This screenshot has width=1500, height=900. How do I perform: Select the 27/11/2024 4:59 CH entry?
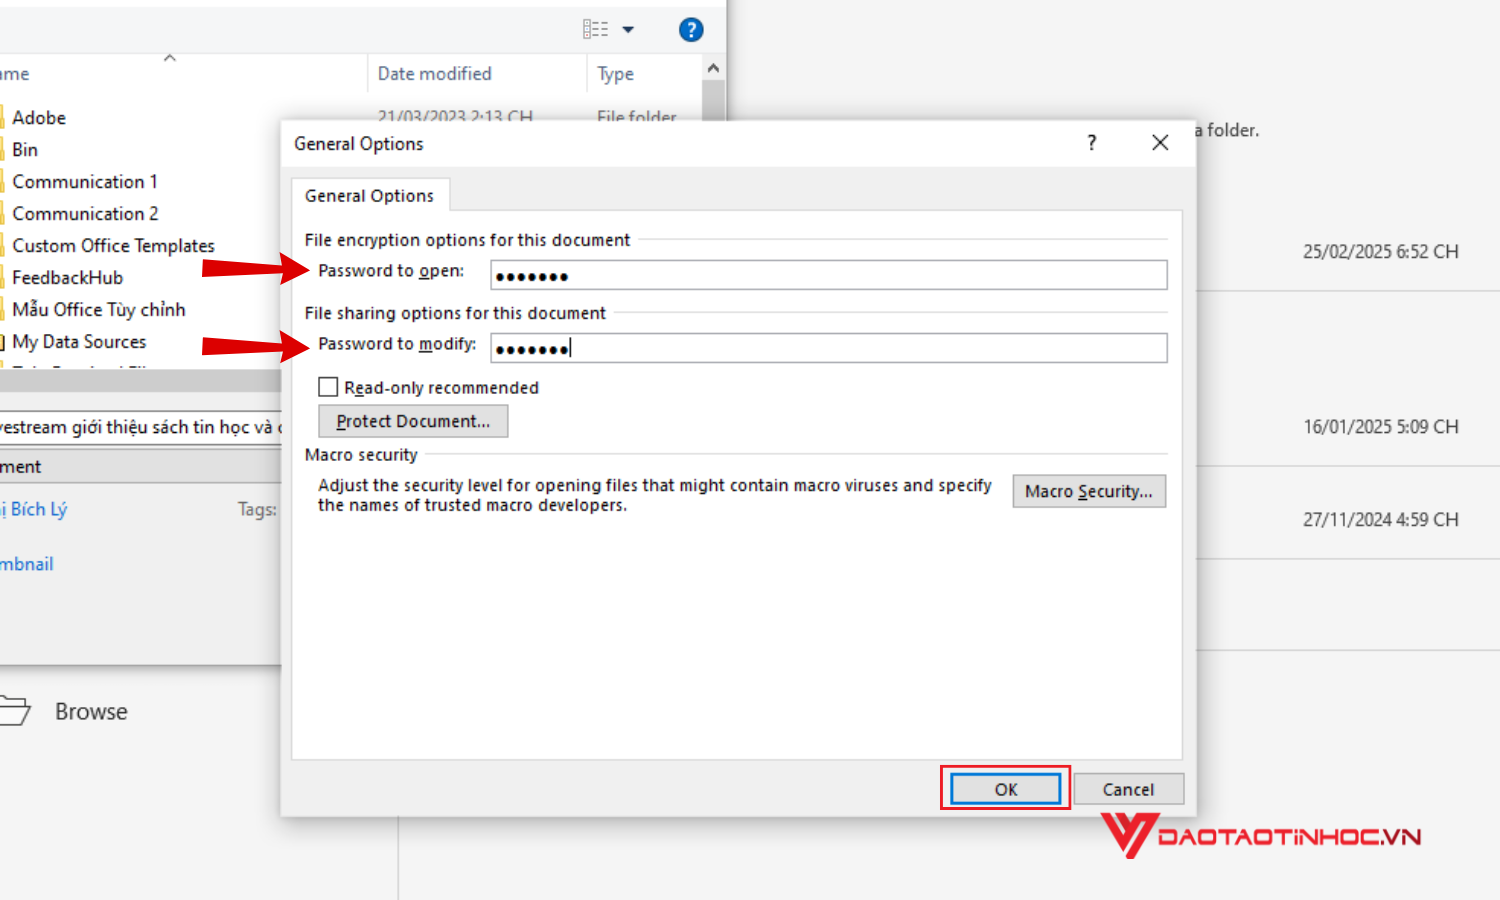(1380, 520)
